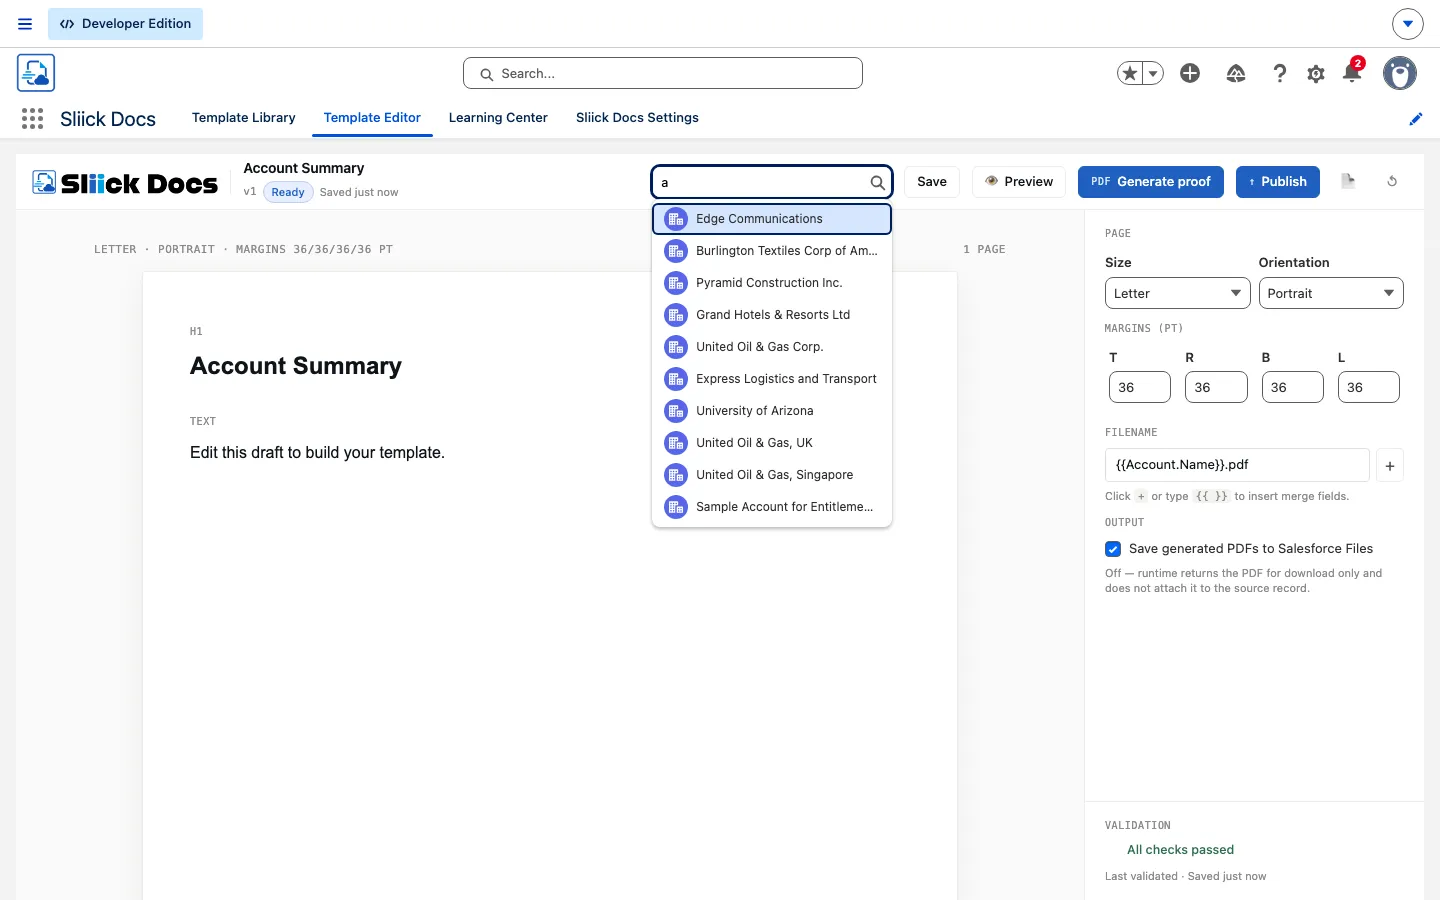Select Grand Hotels & Resorts Ltd

tap(772, 315)
